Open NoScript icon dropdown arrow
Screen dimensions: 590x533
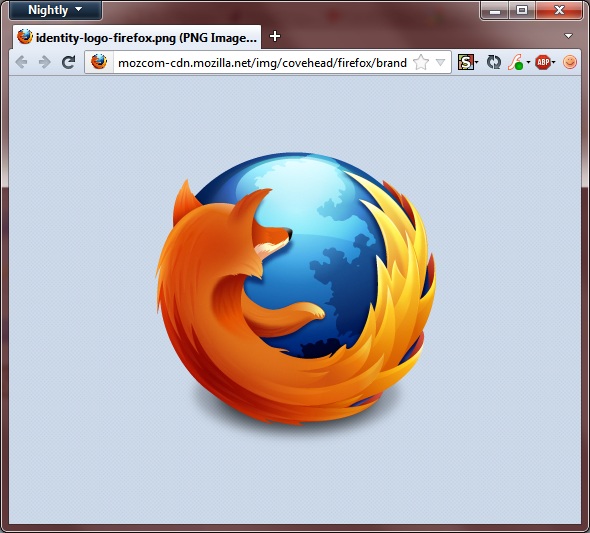477,62
